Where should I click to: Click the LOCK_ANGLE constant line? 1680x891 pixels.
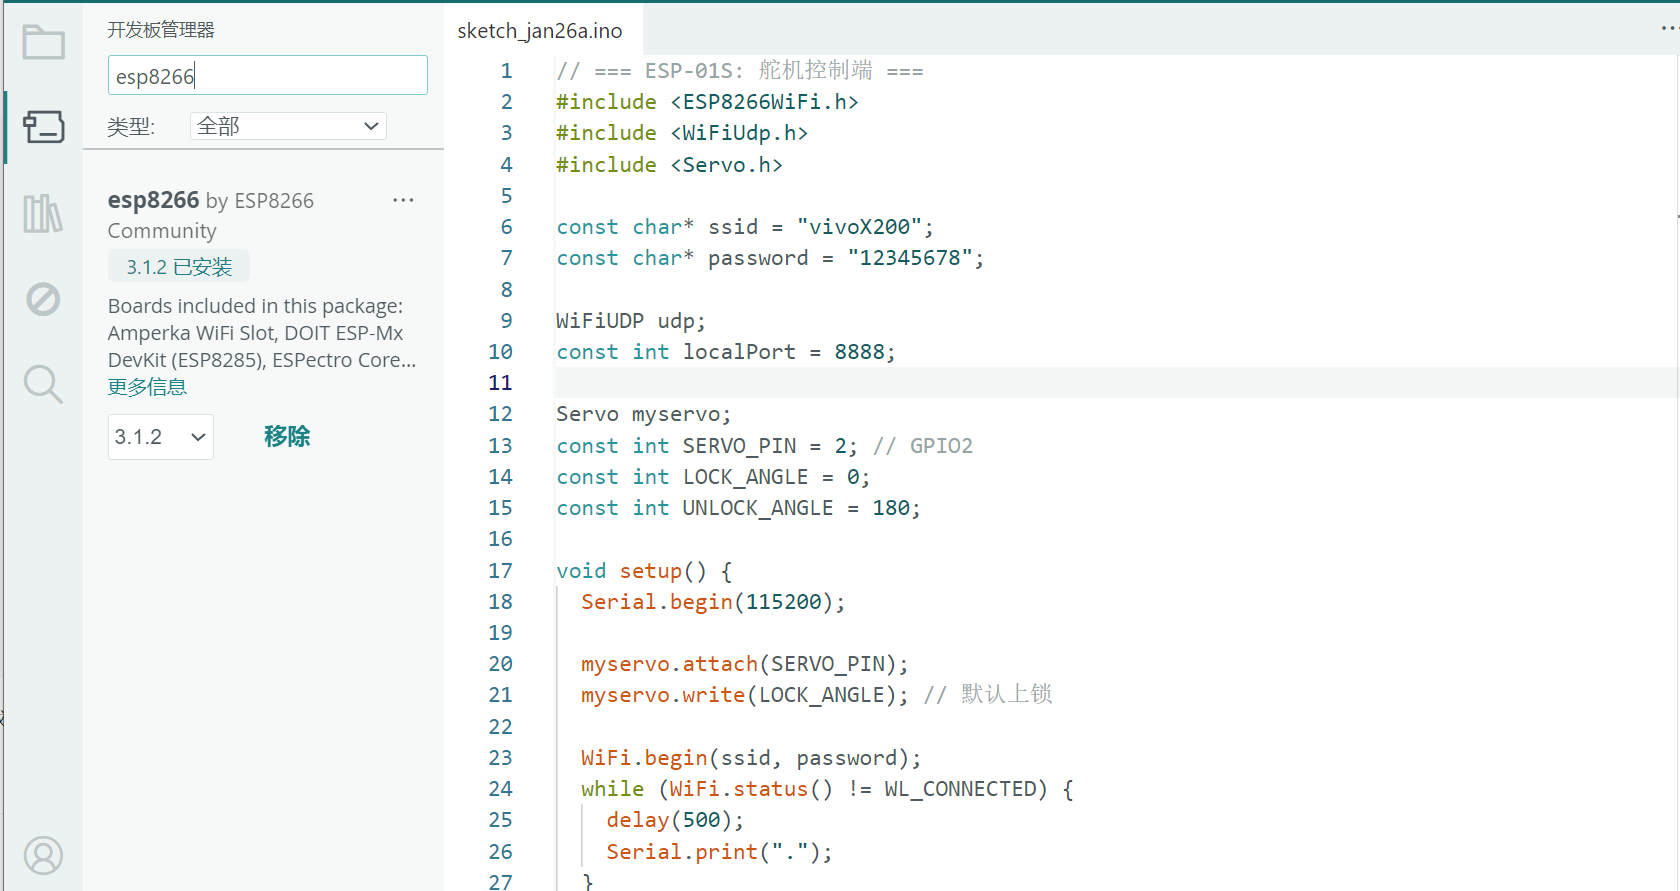(x=713, y=477)
